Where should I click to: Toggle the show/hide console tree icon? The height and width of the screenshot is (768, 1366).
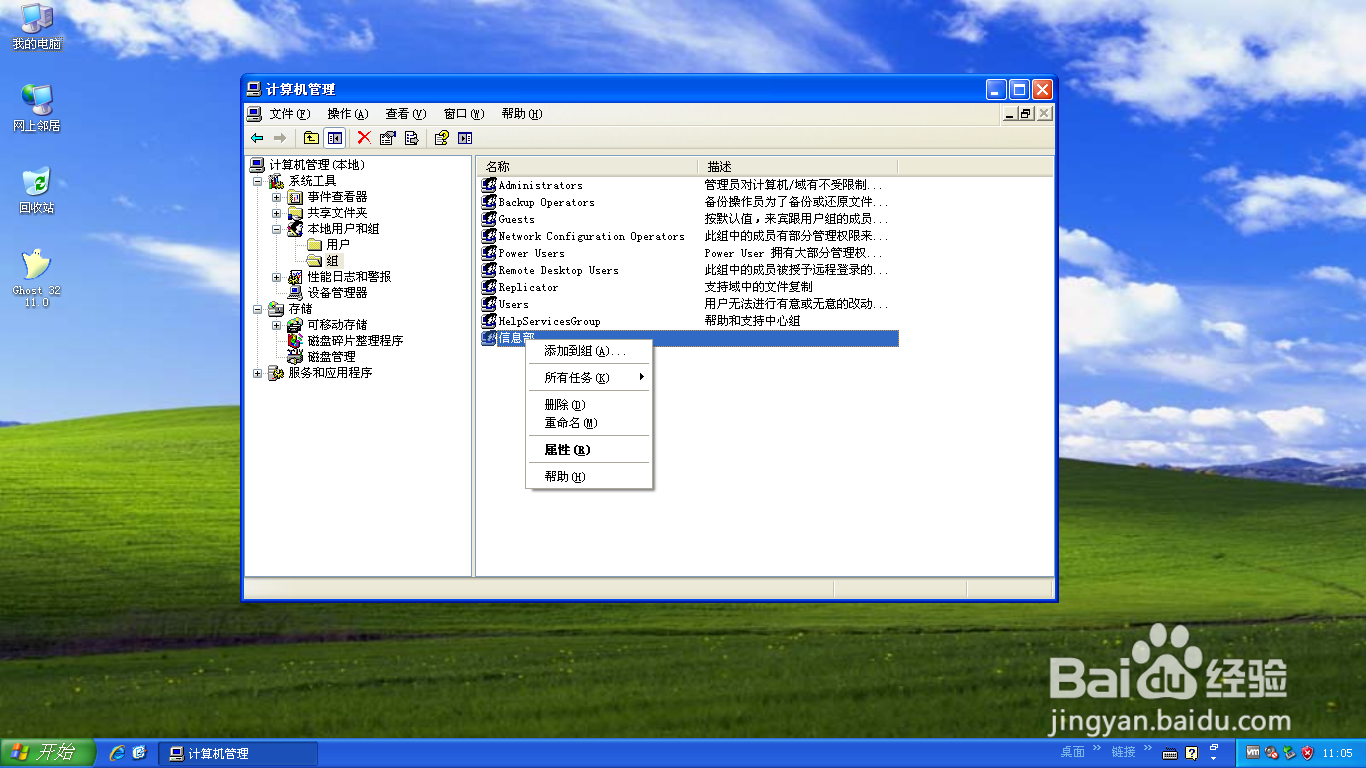click(335, 138)
